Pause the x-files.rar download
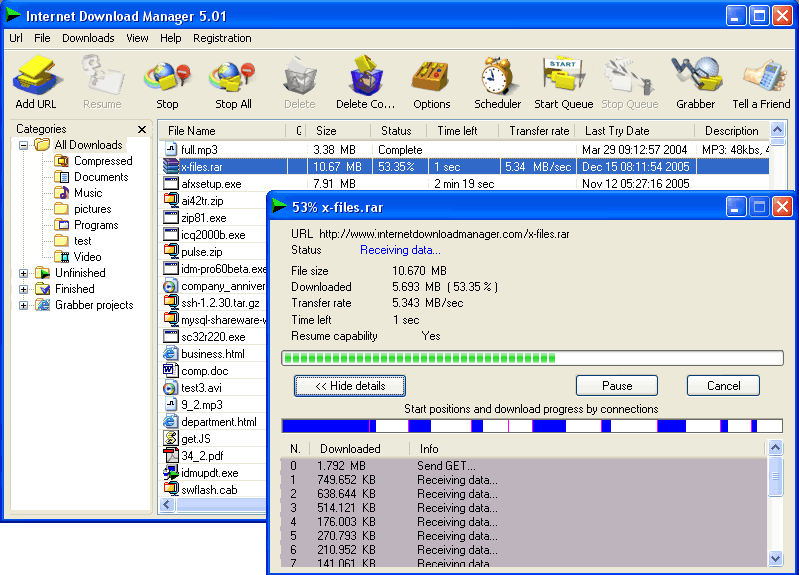Viewport: 799px width, 575px height. [617, 386]
